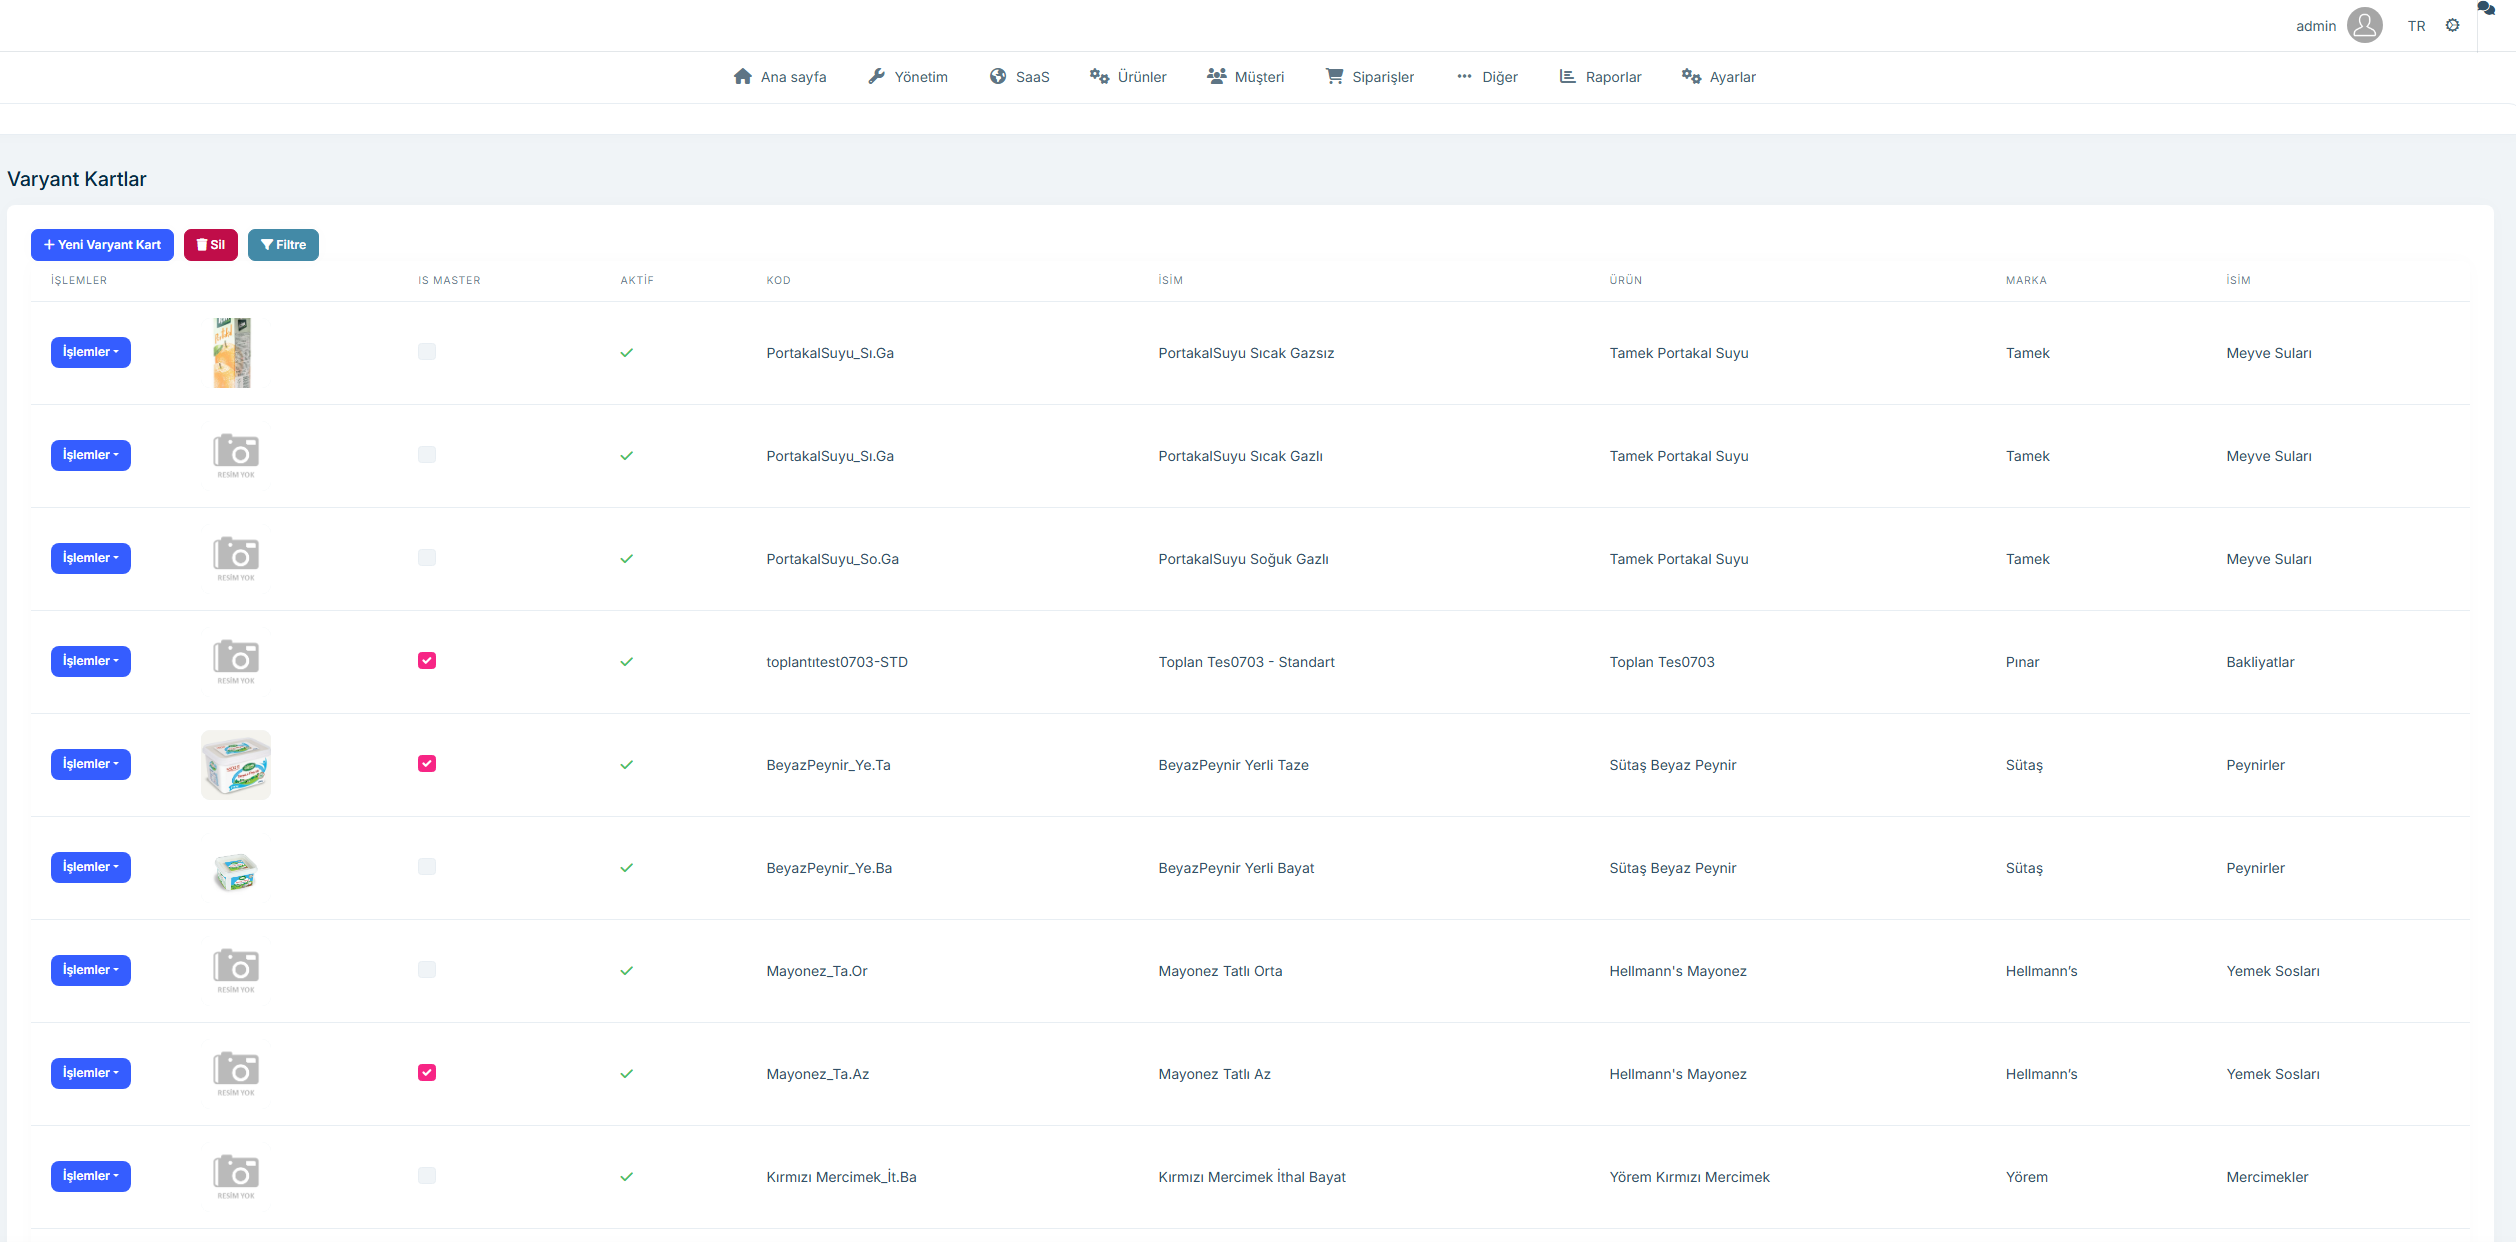Click the orange juice carton thumbnail
2516x1242 pixels.
pyautogui.click(x=233, y=352)
